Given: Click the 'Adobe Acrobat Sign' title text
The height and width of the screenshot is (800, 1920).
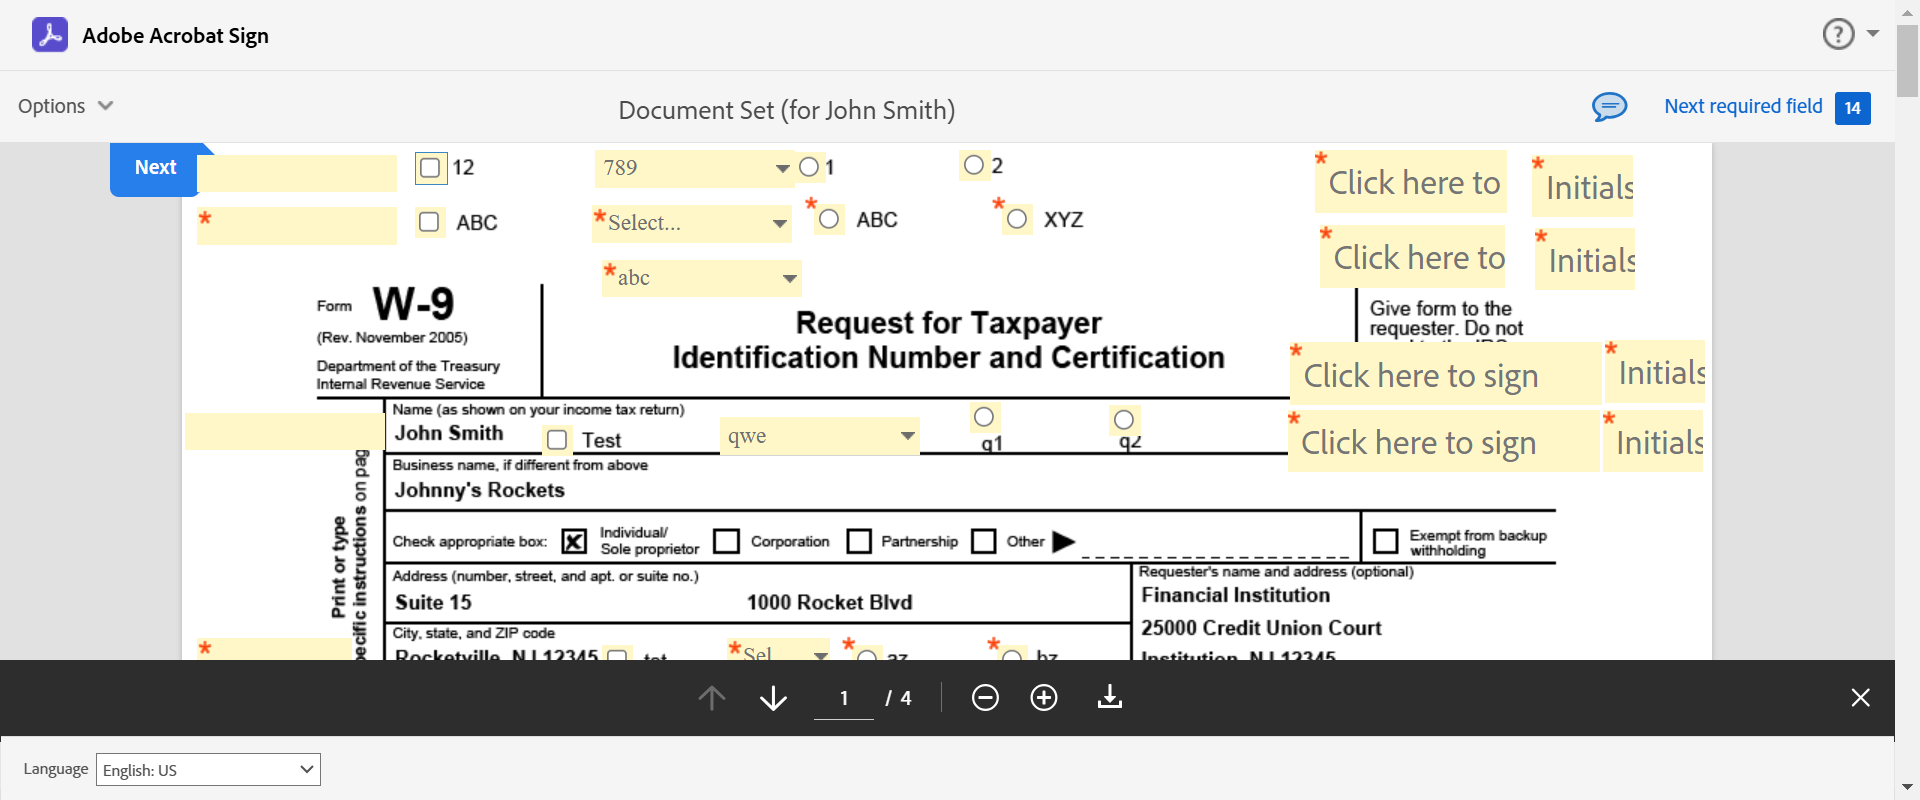Looking at the screenshot, I should 175,36.
